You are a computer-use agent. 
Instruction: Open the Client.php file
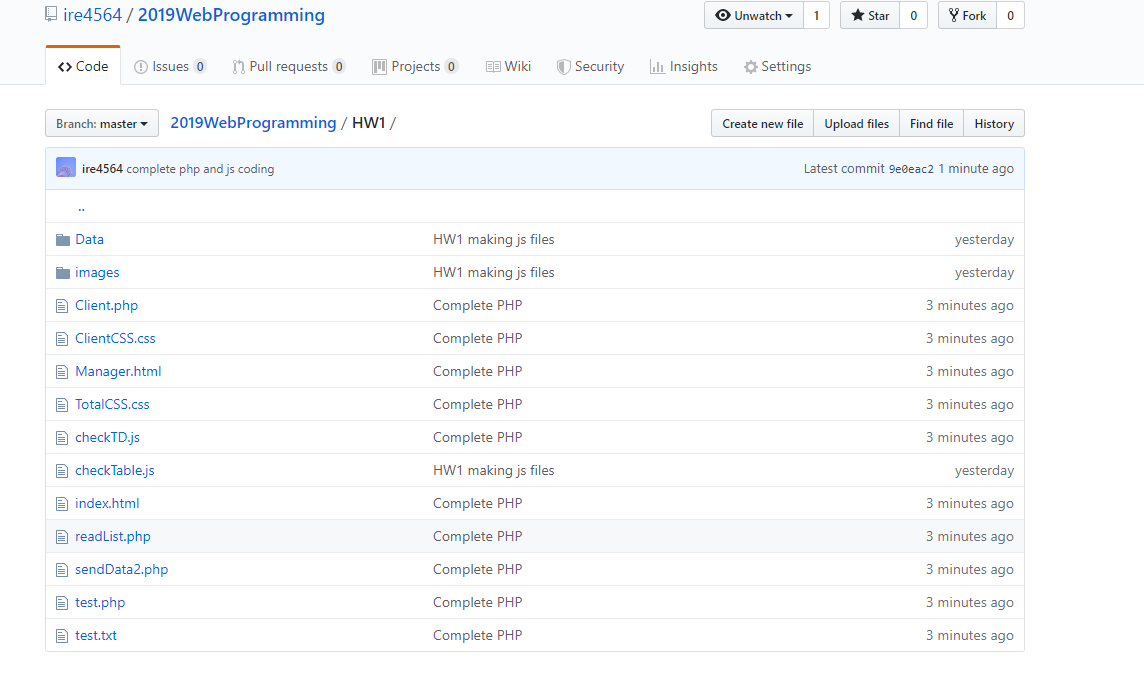[x=107, y=305]
